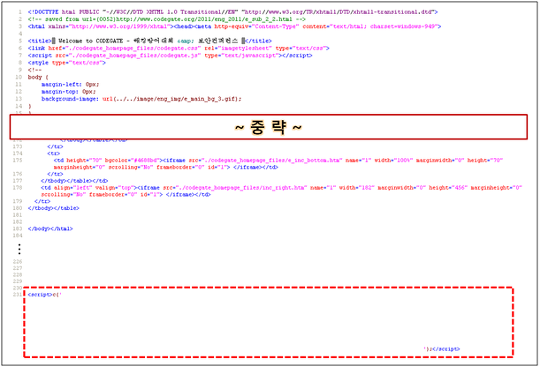Click the '</body></html>' closing tags

[50, 229]
